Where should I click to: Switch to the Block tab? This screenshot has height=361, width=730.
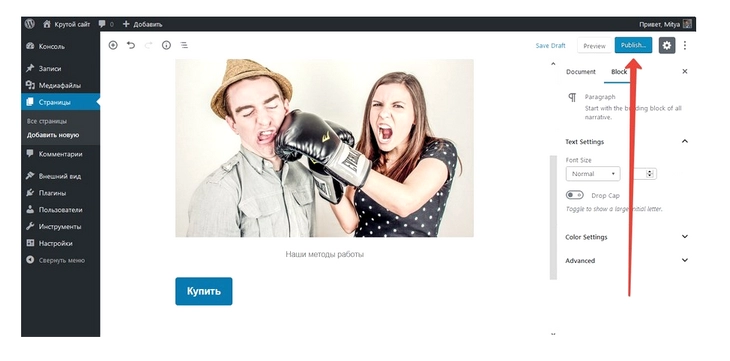(619, 72)
